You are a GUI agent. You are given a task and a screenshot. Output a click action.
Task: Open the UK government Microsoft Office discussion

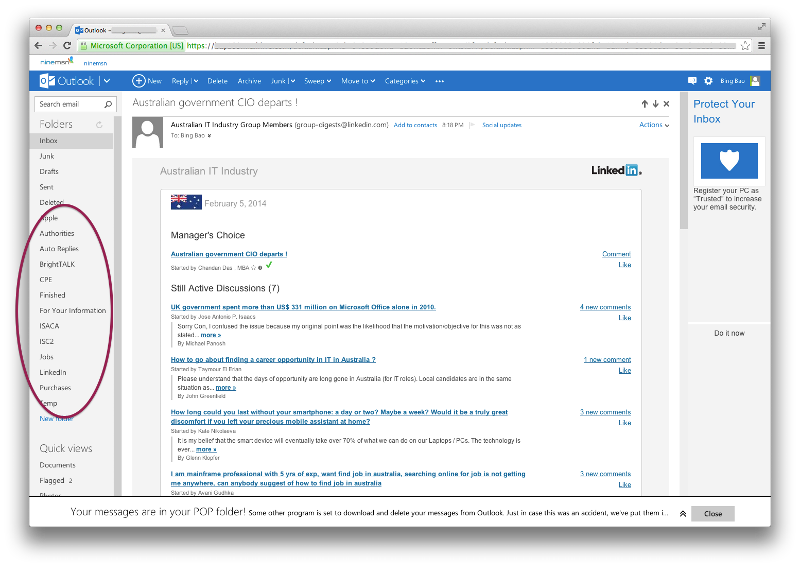click(303, 307)
